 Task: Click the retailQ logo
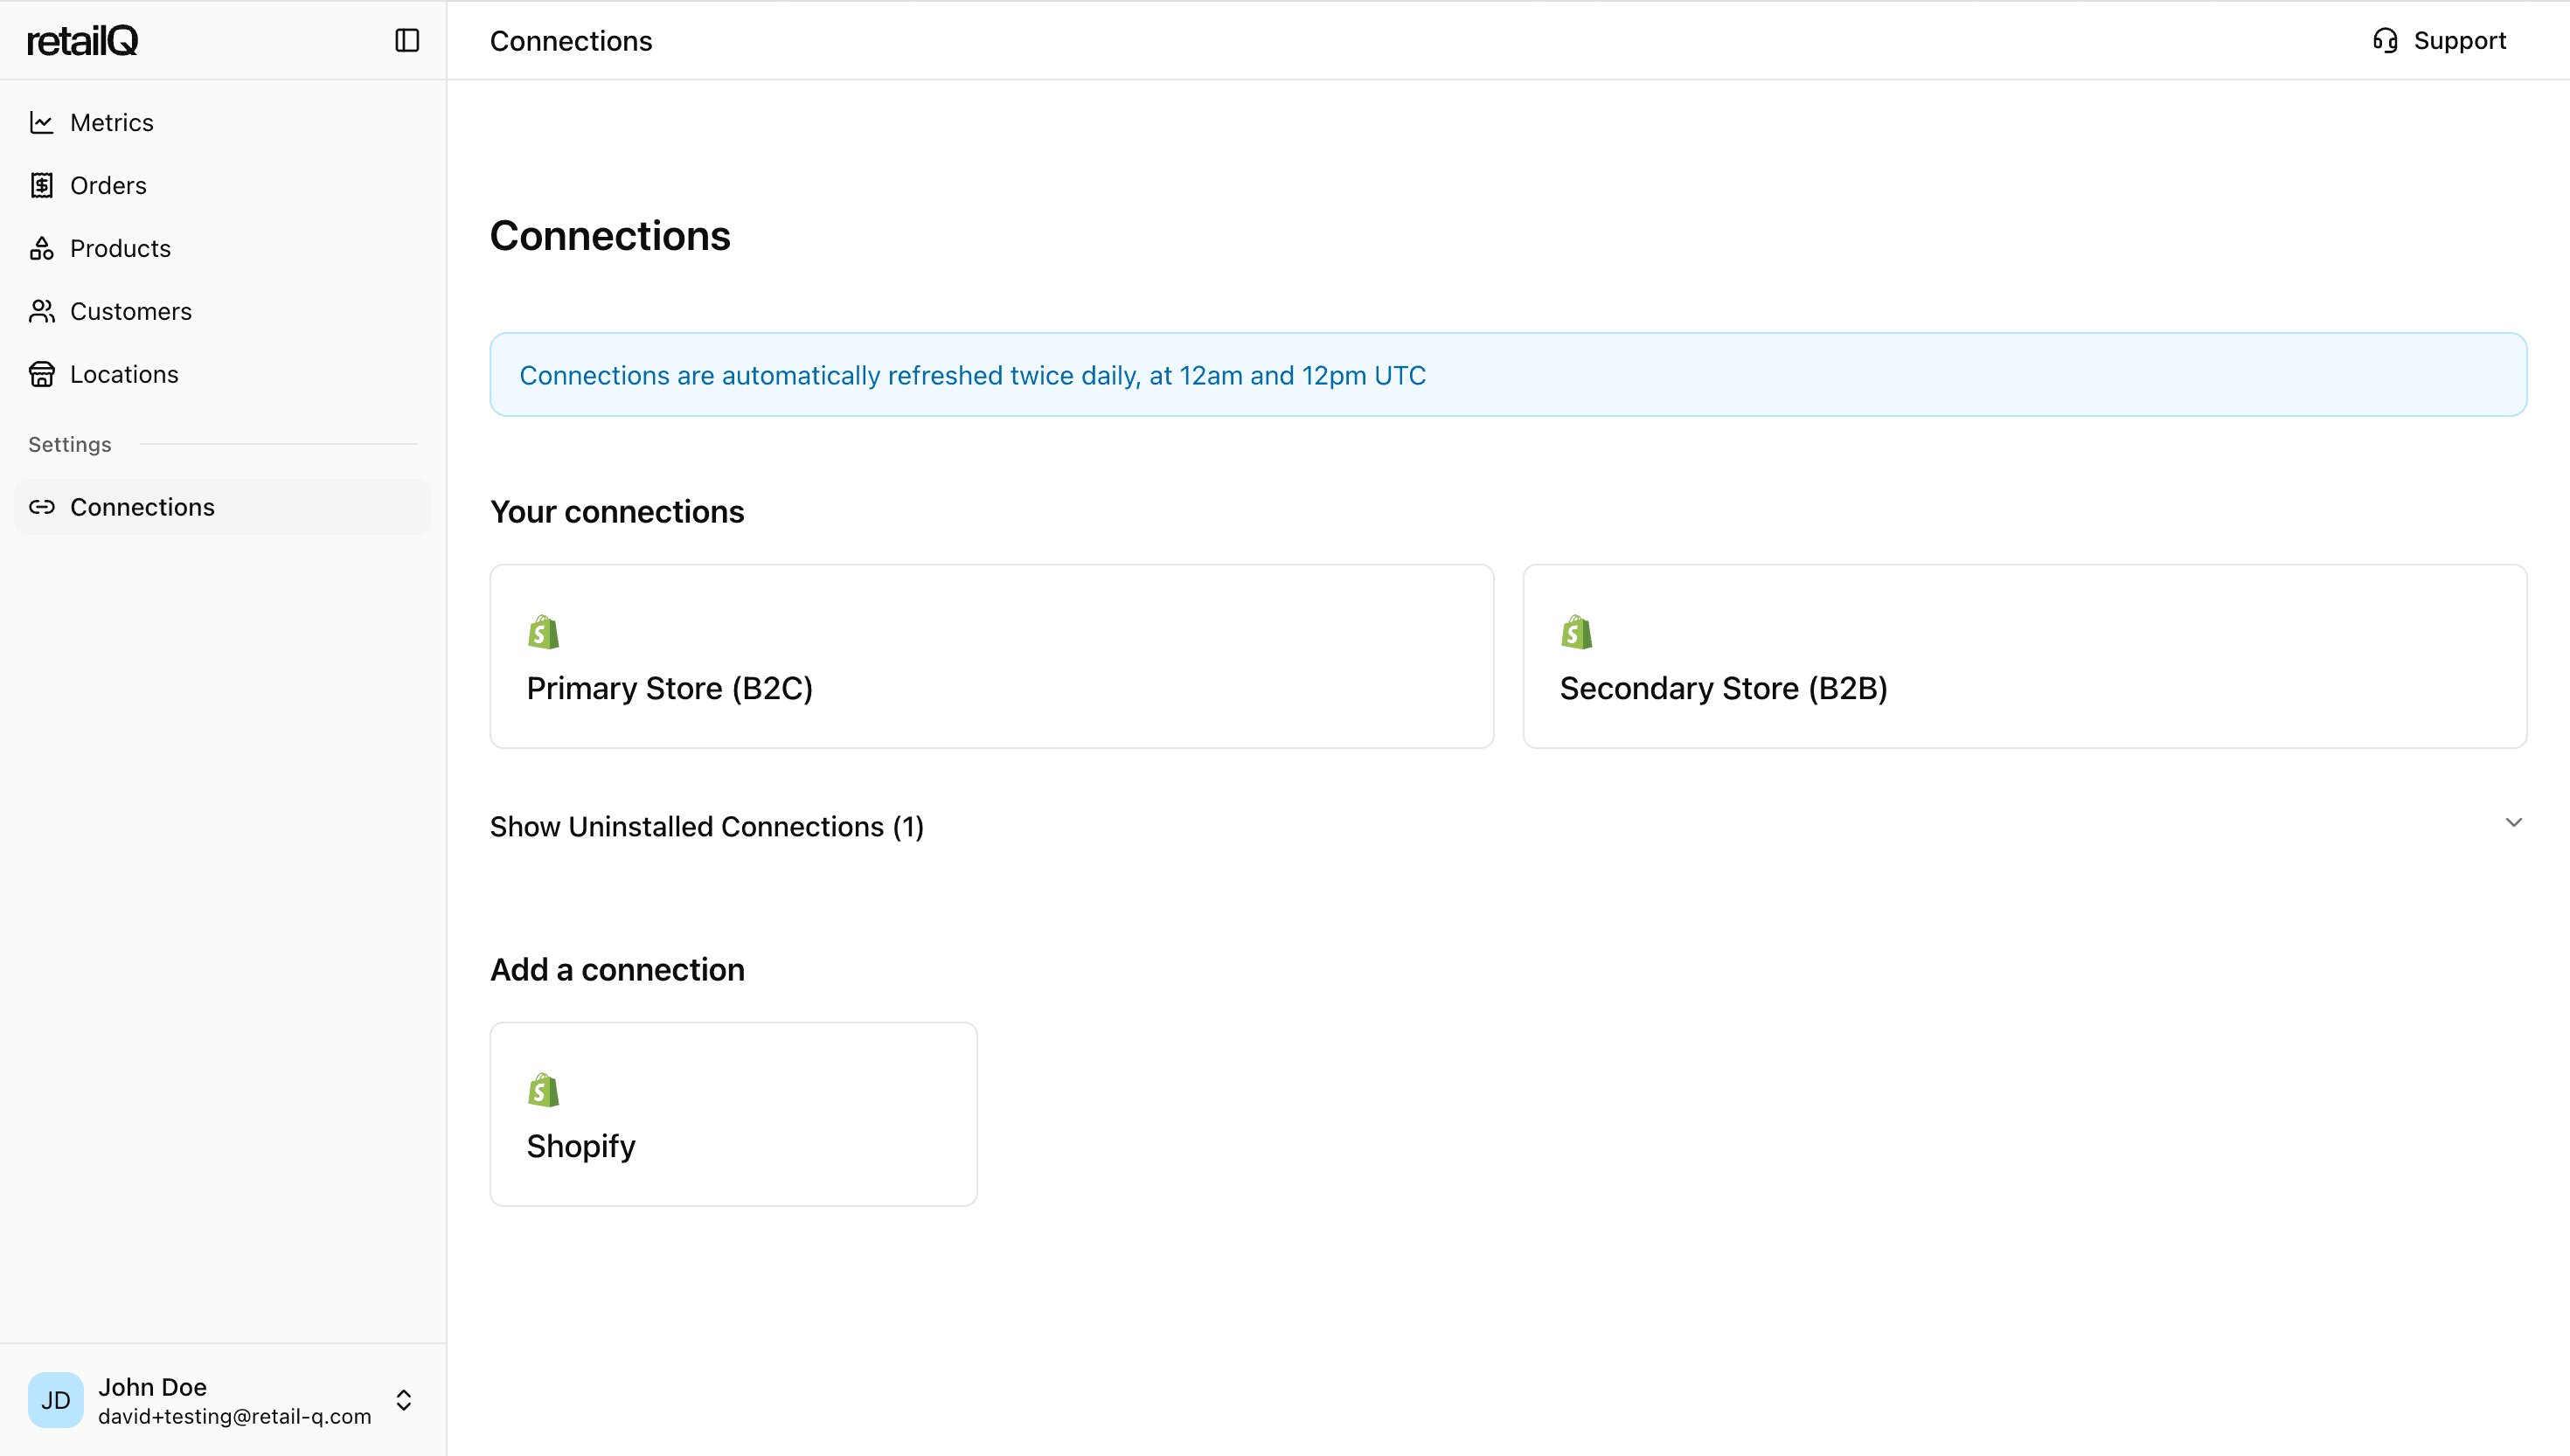(82, 40)
